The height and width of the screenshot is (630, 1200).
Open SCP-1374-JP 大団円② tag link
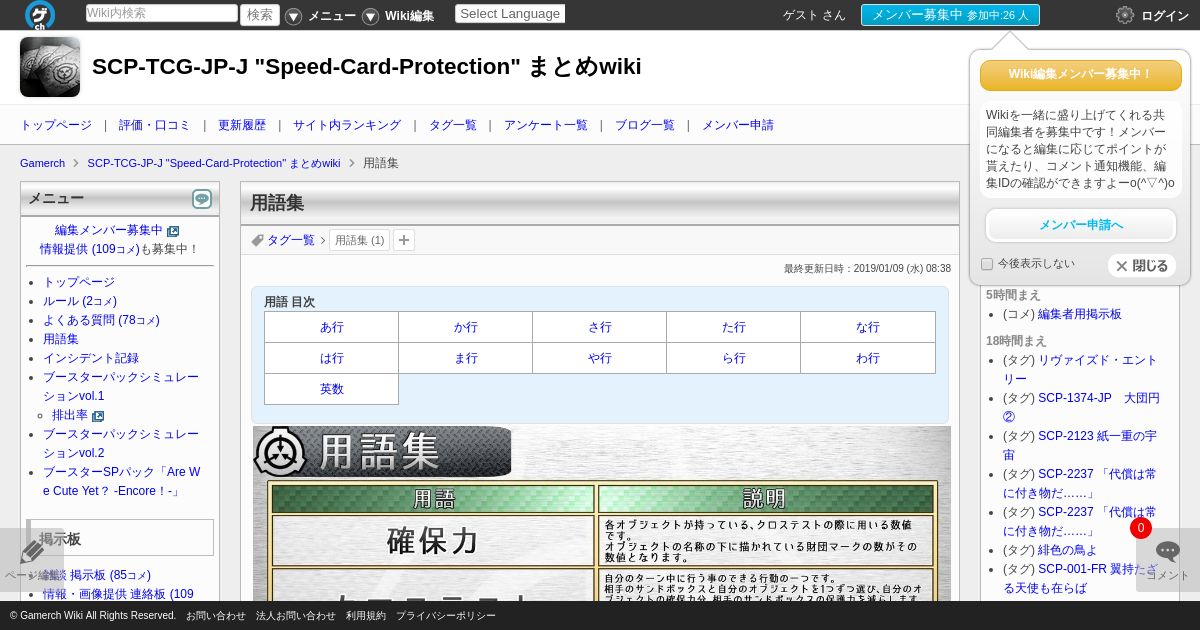point(1081,407)
